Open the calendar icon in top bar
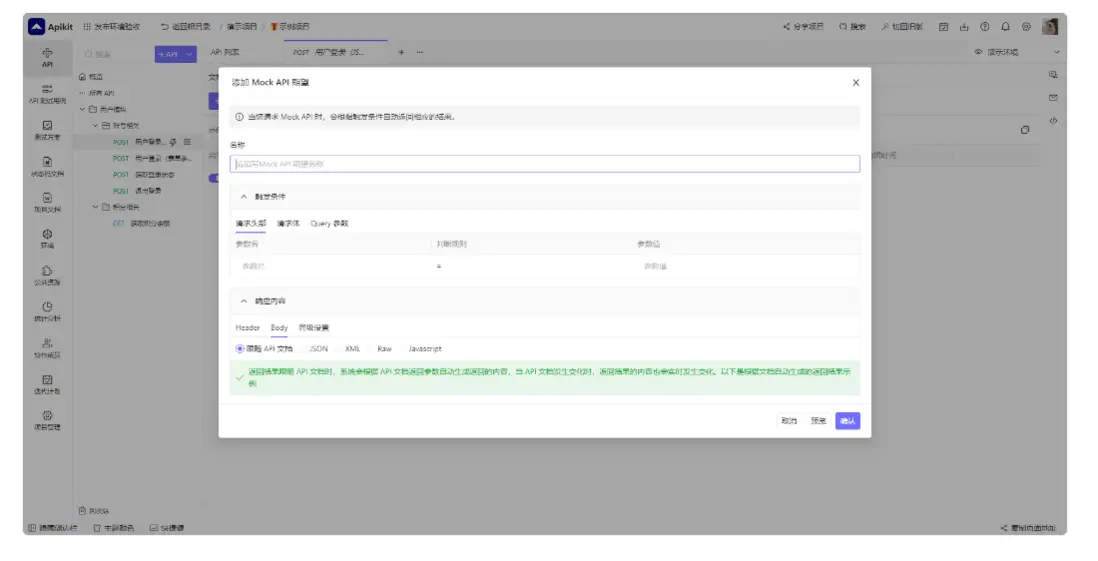The width and height of the screenshot is (1098, 561). click(x=943, y=27)
